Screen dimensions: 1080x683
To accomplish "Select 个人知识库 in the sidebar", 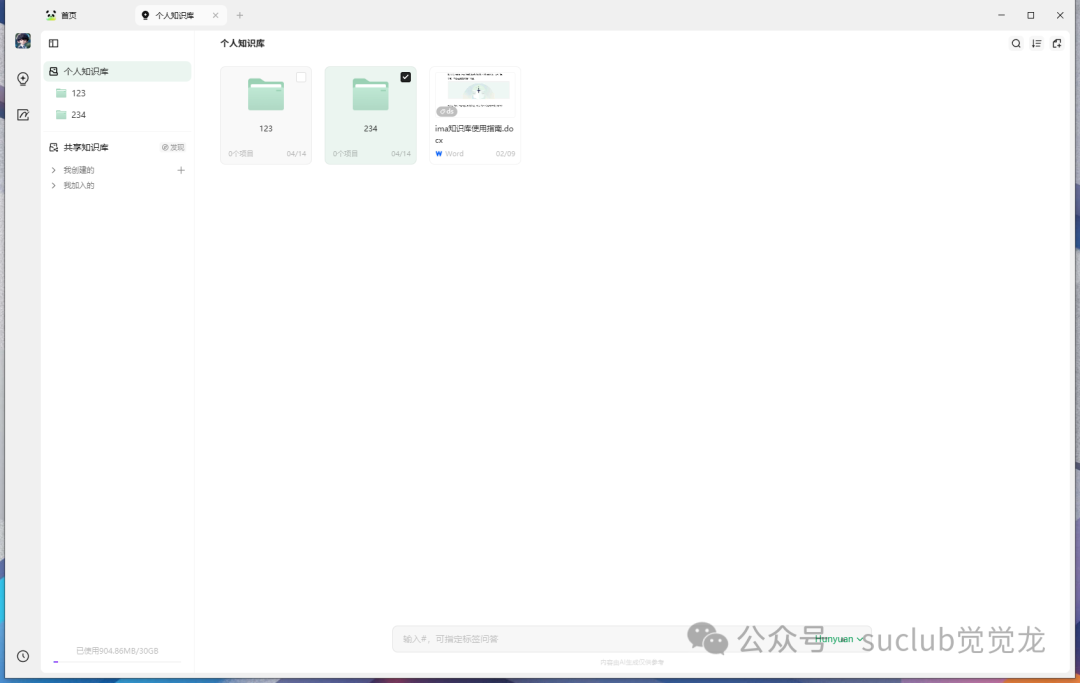I will [x=117, y=72].
